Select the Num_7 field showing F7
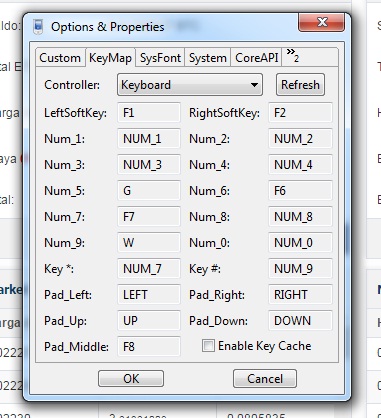Image resolution: width=381 pixels, height=418 pixels. click(149, 217)
